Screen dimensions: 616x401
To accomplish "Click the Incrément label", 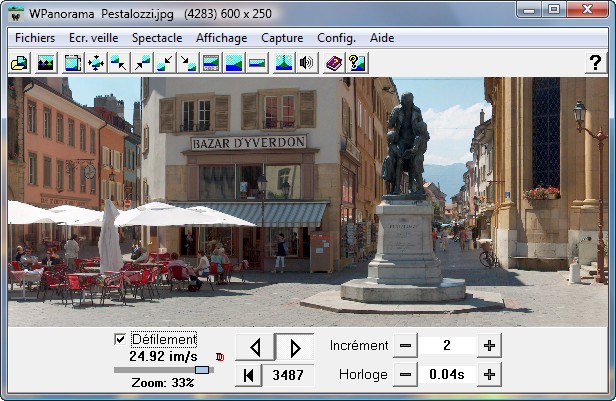I will [359, 346].
